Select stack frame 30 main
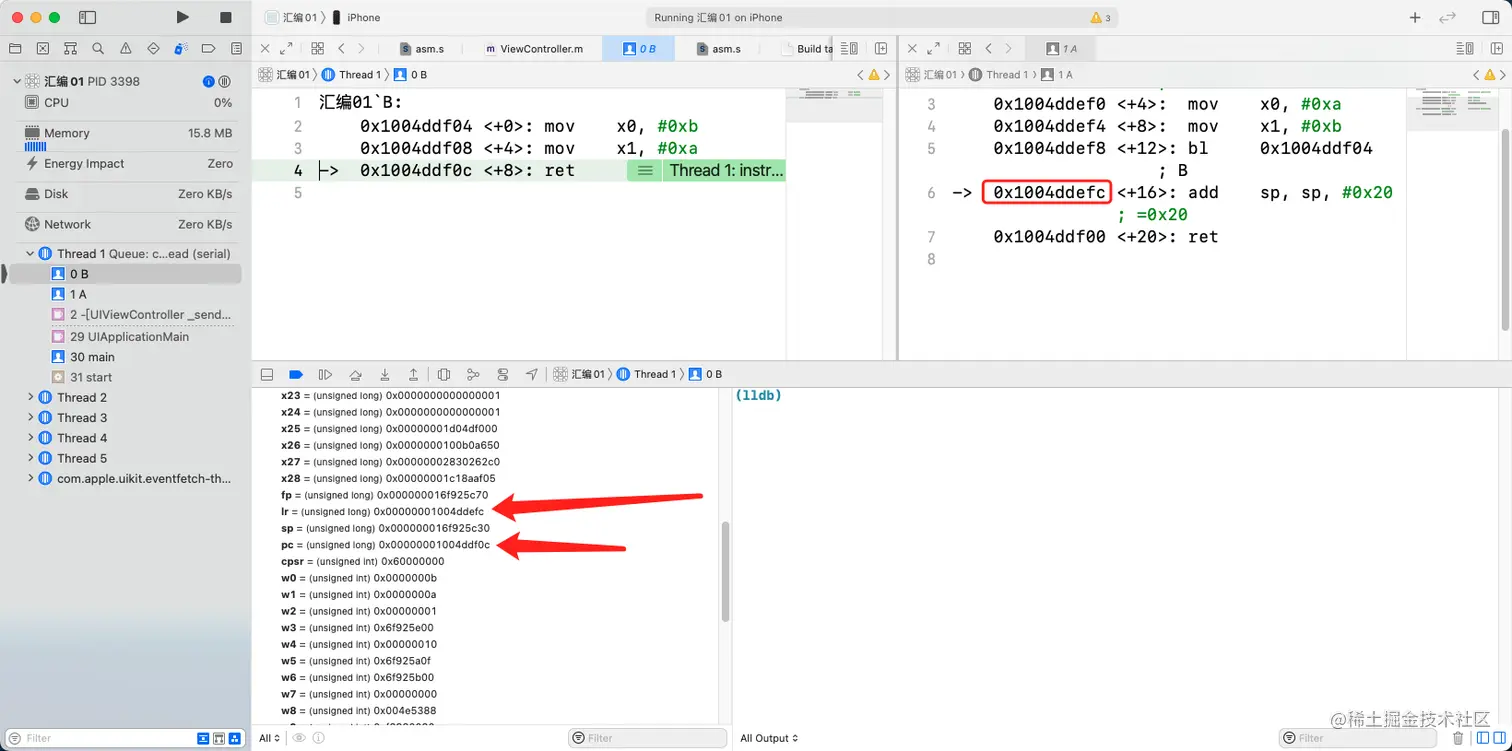 [125, 357]
